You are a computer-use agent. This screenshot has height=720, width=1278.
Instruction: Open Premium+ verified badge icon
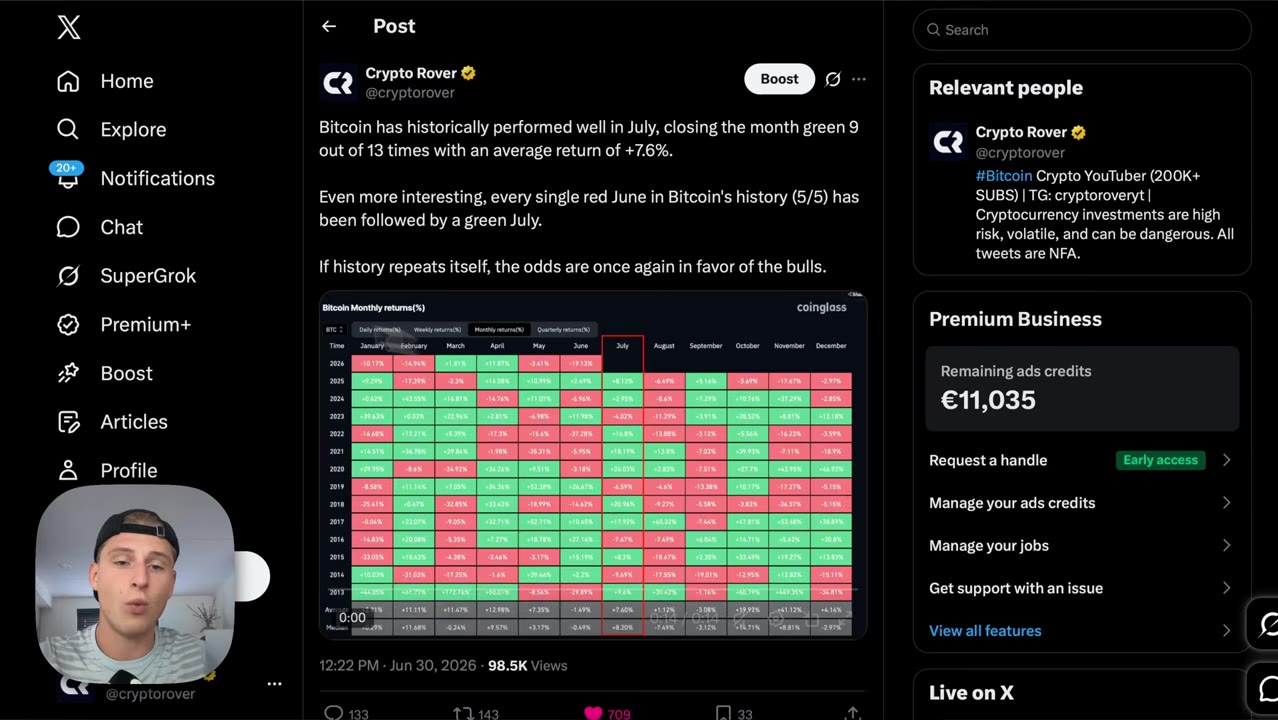point(68,324)
